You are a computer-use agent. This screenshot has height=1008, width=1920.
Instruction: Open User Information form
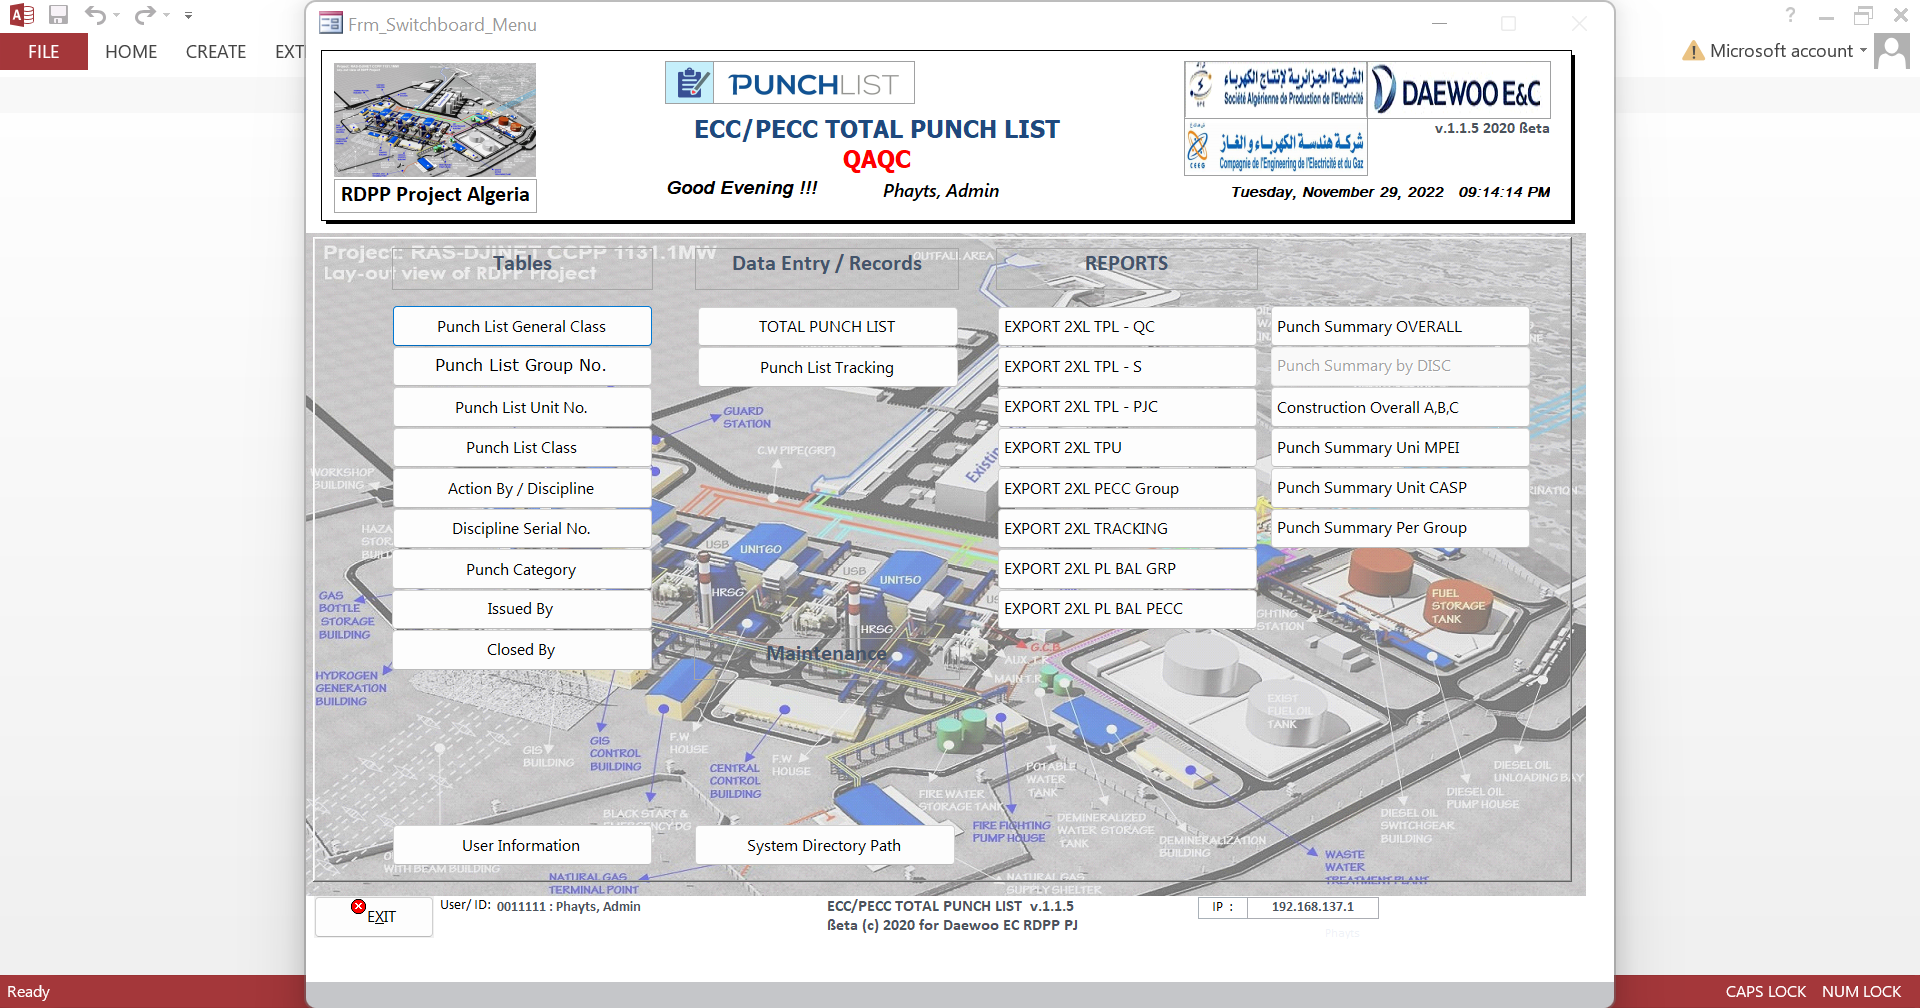522,845
